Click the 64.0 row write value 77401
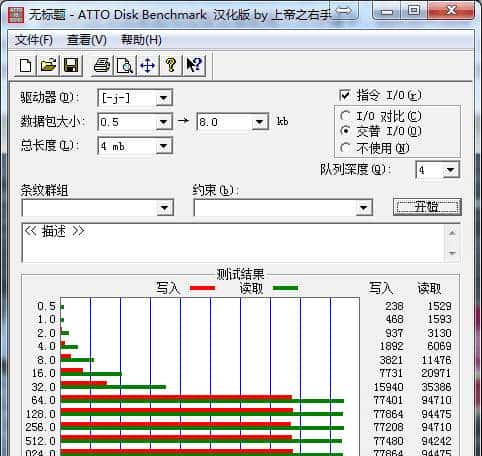 coord(388,400)
